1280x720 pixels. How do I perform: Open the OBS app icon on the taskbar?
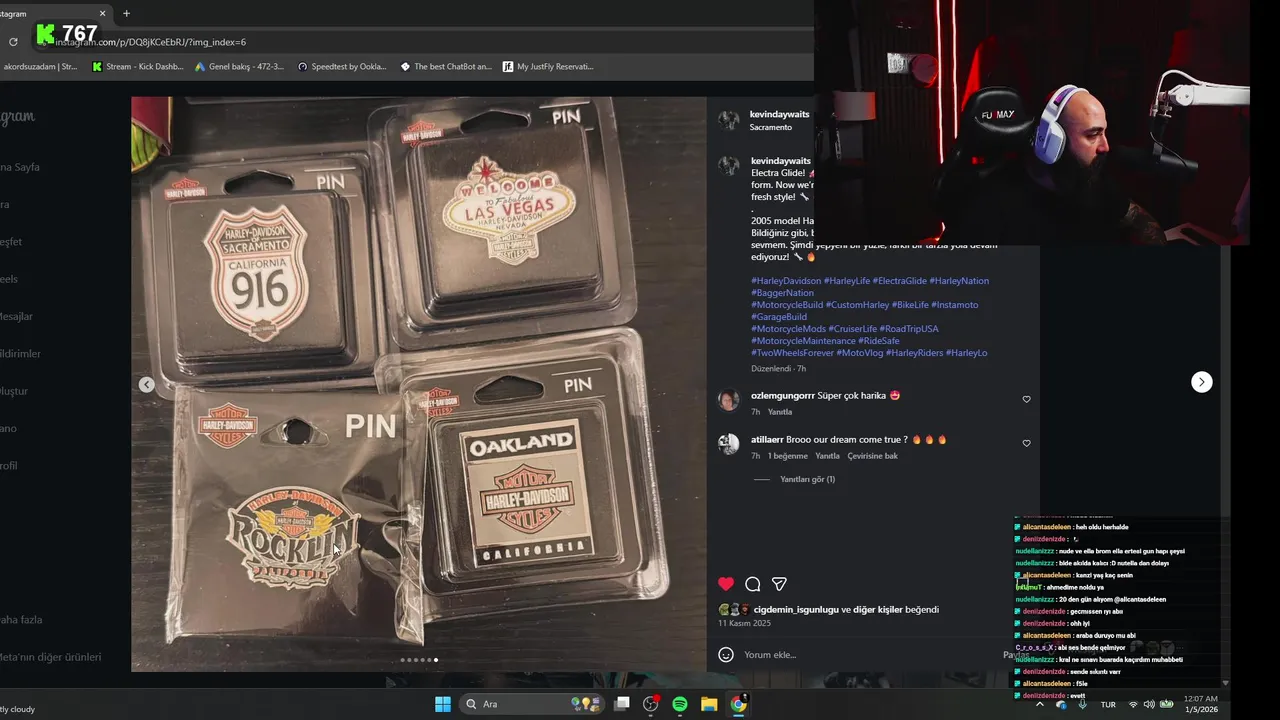(x=651, y=704)
